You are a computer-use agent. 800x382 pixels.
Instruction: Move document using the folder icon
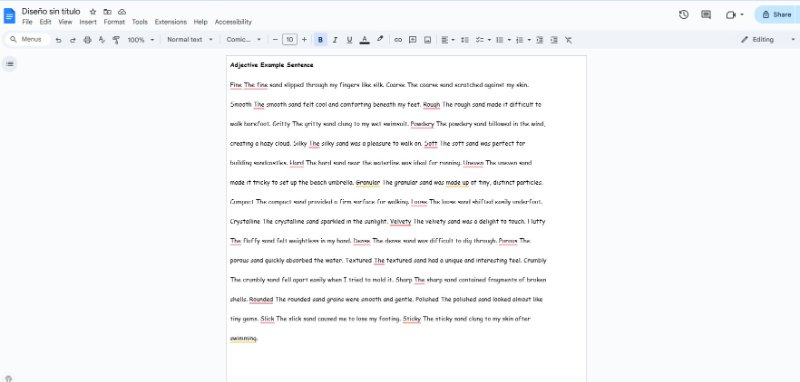[x=107, y=12]
